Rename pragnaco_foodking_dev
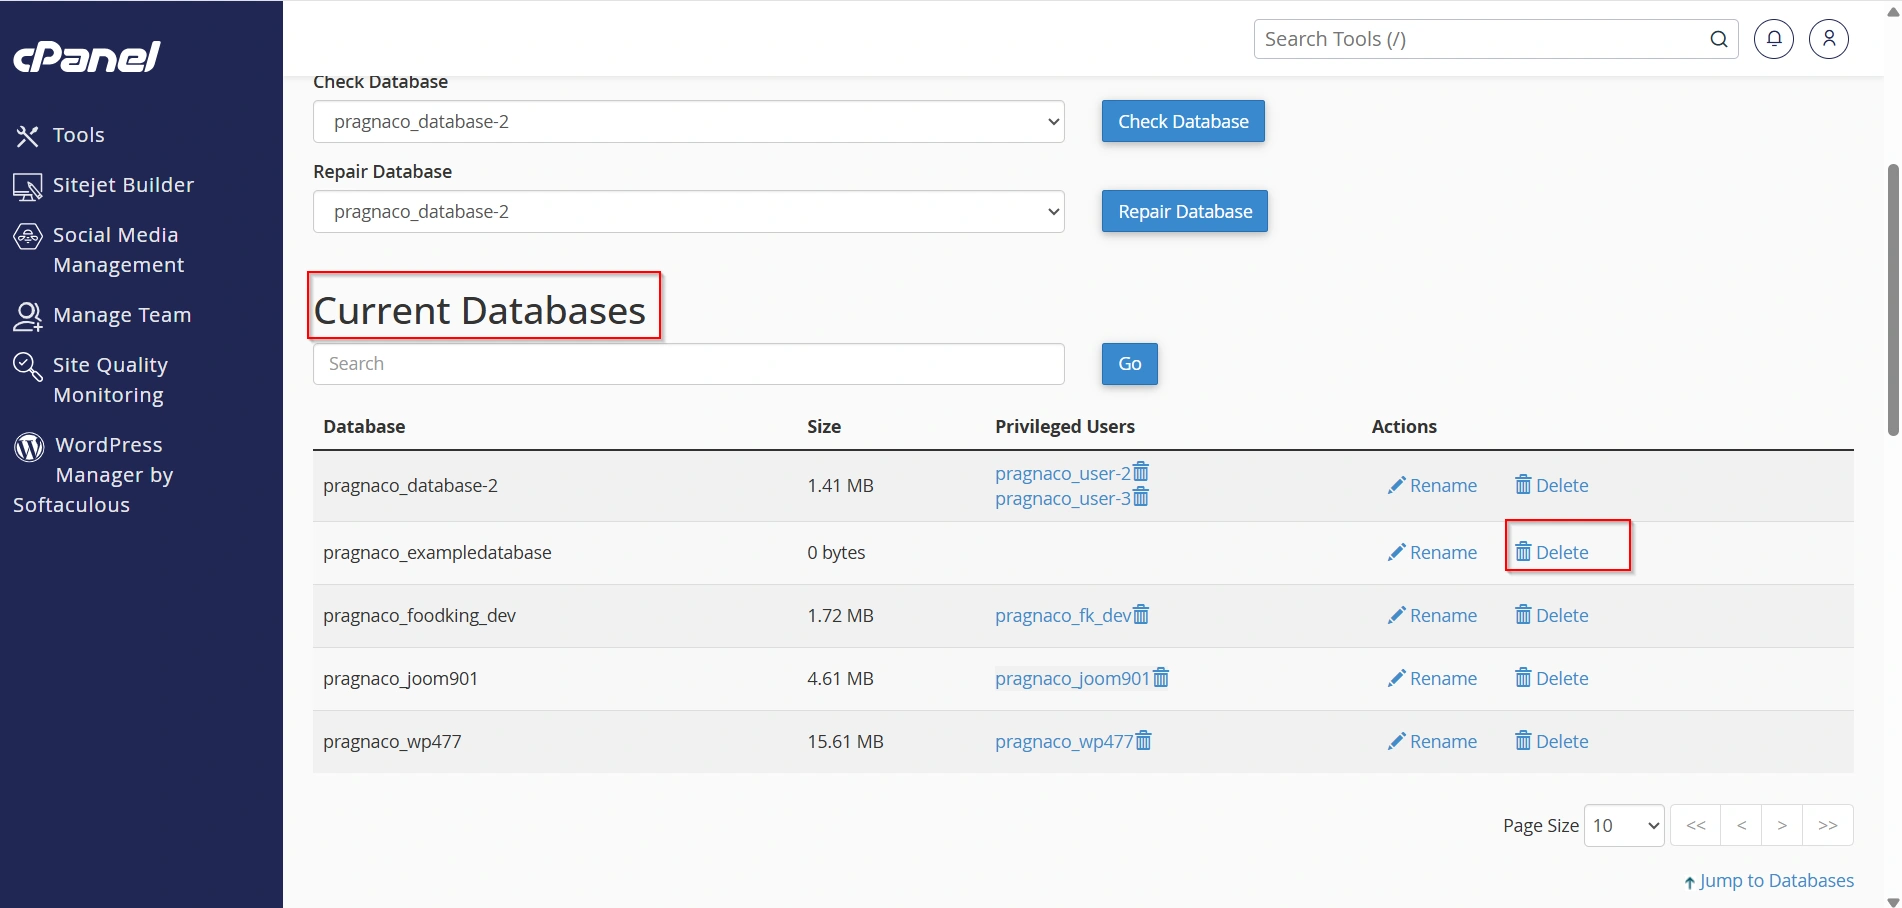The image size is (1902, 908). point(1432,615)
